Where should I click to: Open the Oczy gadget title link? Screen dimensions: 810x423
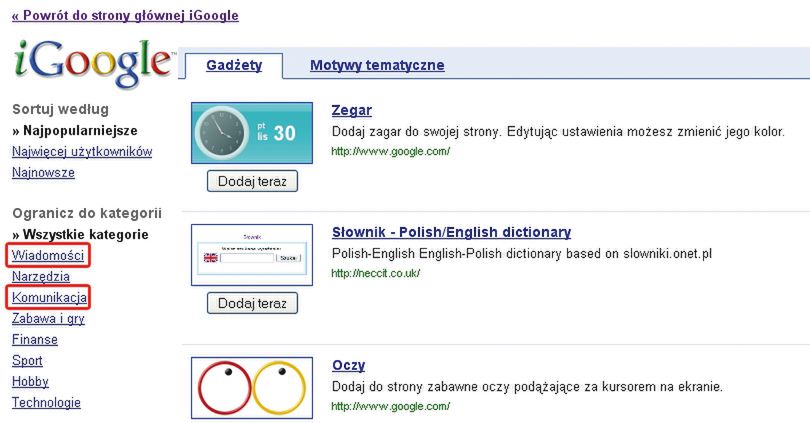click(348, 365)
